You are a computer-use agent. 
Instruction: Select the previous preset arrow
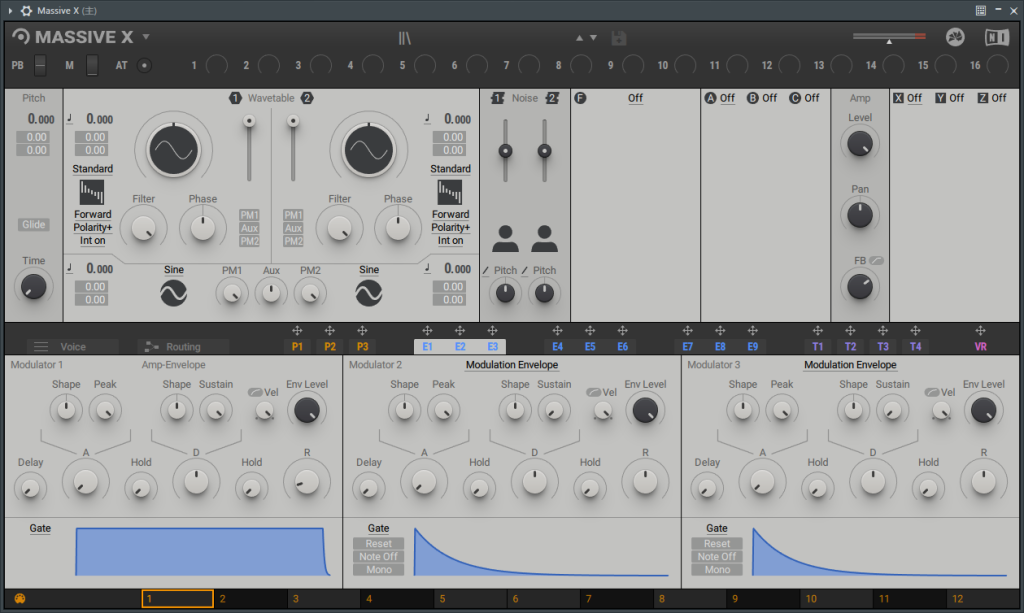pos(579,38)
